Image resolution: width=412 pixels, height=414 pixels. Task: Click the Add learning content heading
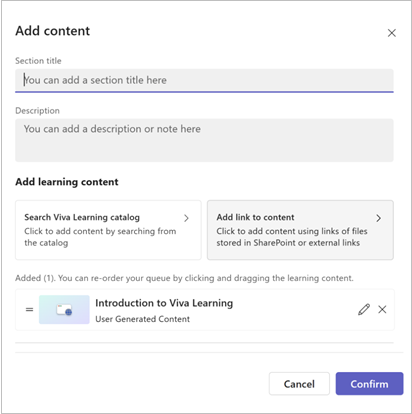pos(67,182)
